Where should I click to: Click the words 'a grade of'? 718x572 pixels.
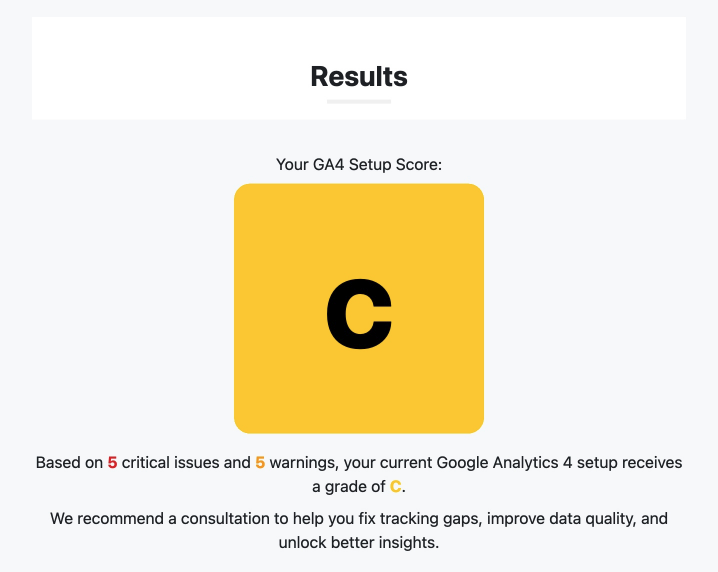click(x=349, y=487)
